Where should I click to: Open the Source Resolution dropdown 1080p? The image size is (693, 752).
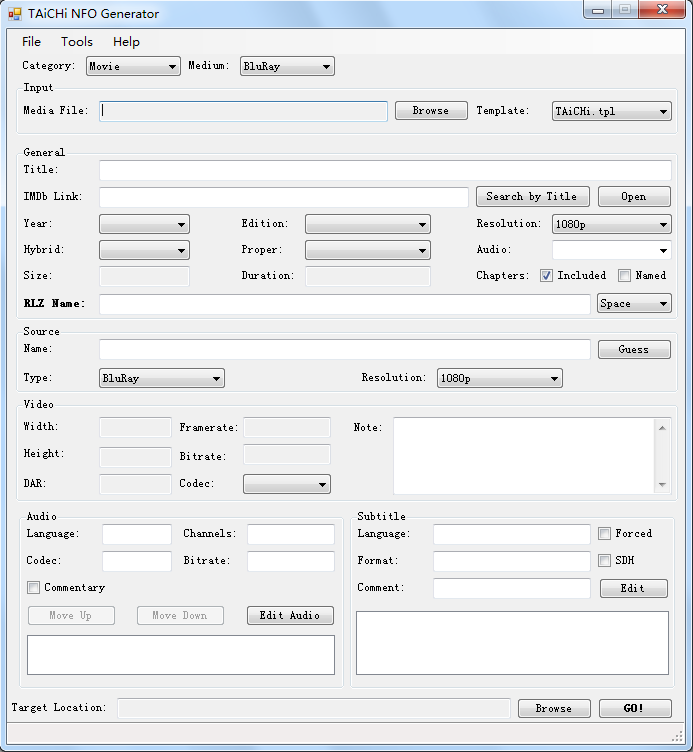(499, 378)
